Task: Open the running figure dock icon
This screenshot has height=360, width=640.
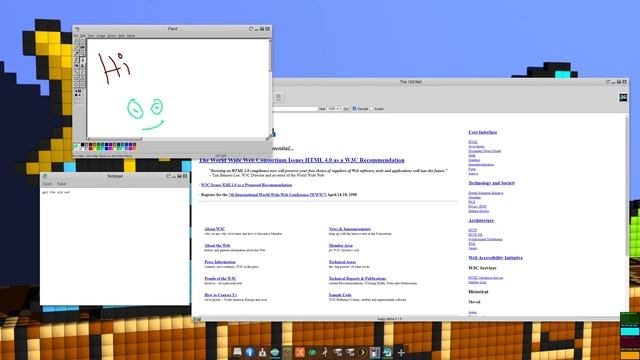Action: tap(325, 352)
